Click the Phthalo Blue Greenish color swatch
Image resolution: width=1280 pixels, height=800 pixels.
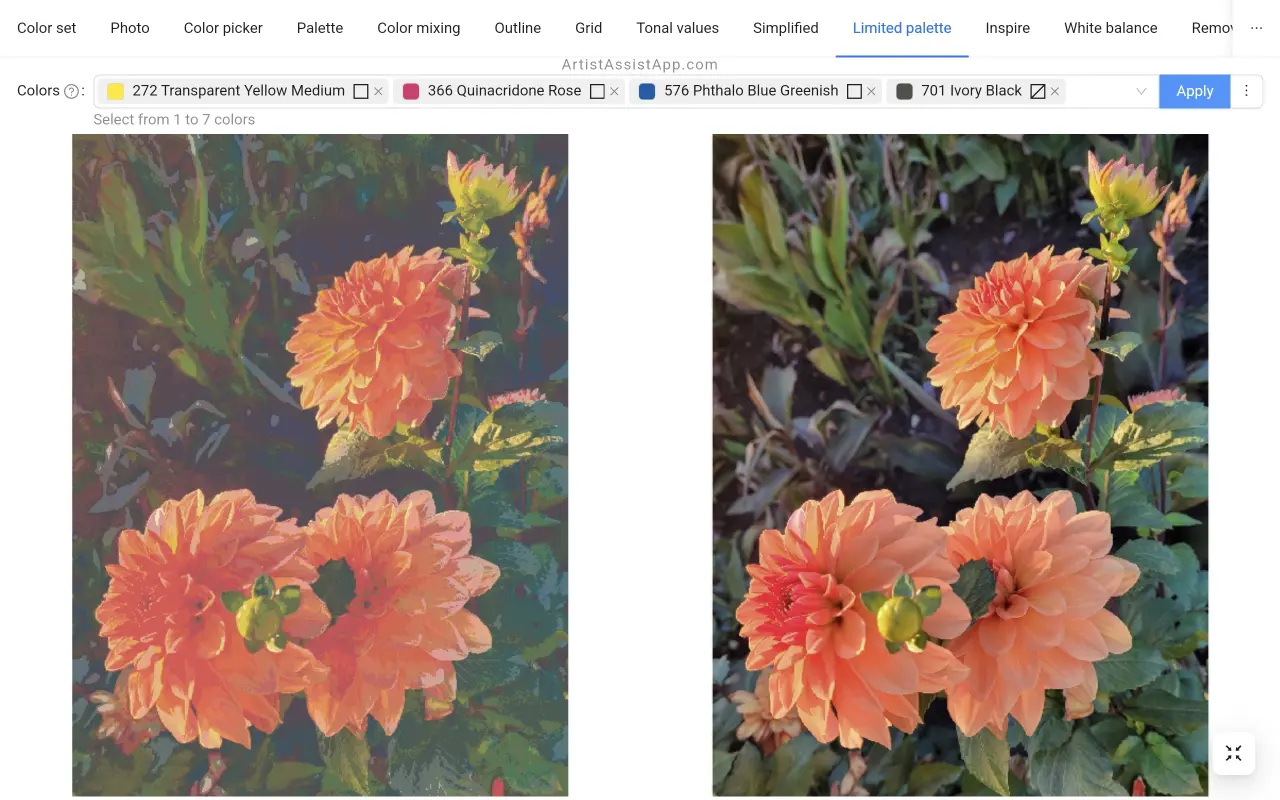click(x=647, y=91)
